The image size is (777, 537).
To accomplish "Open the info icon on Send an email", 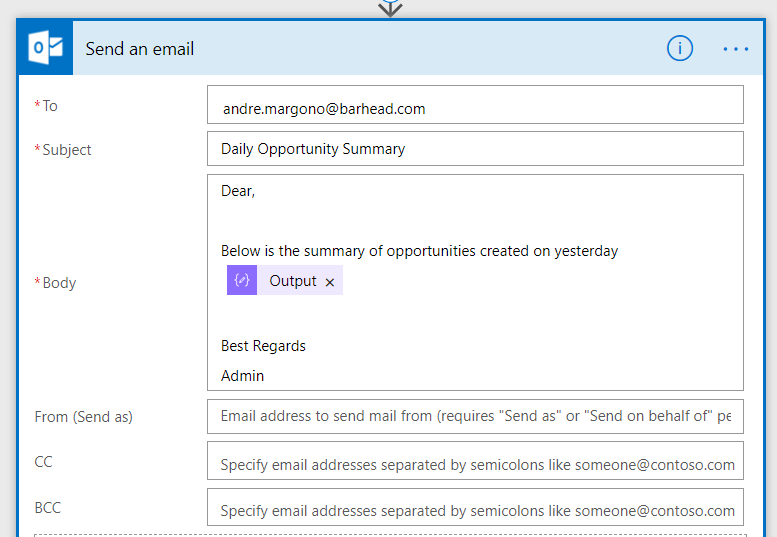I will coord(680,48).
